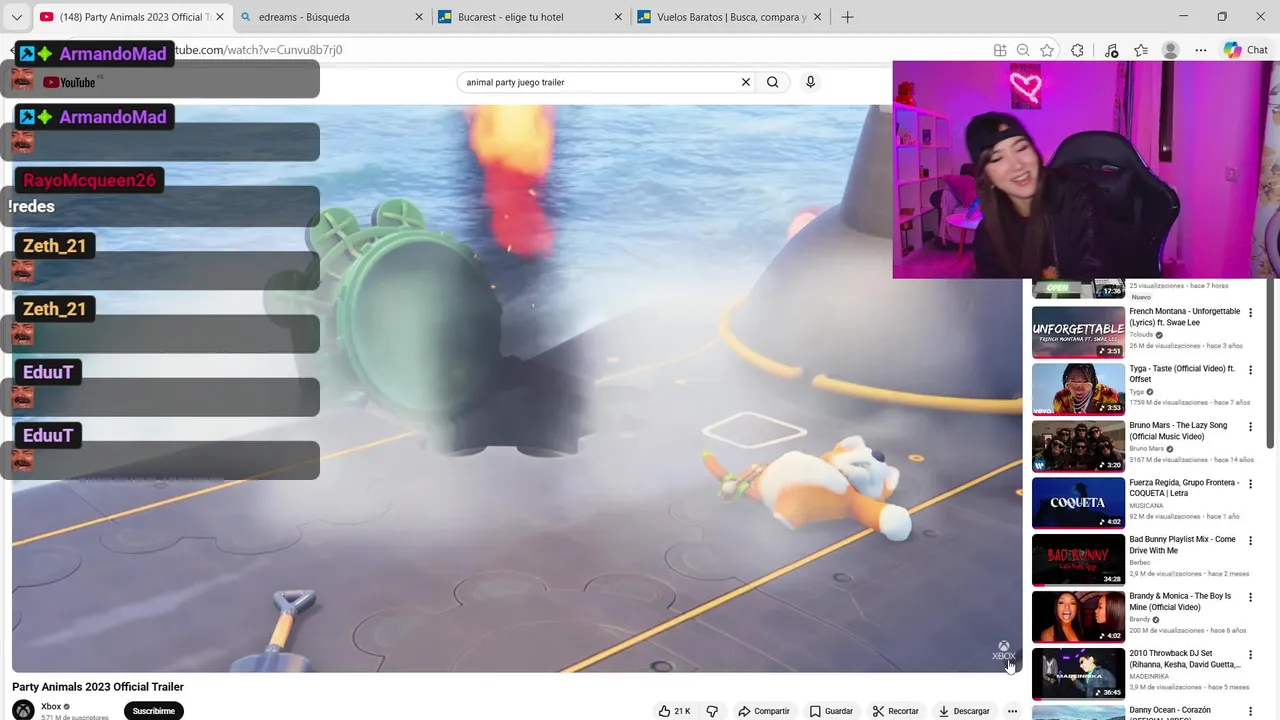Open options menu for Fuerza Regida COQUETA
Viewport: 1280px width, 720px height.
point(1250,484)
